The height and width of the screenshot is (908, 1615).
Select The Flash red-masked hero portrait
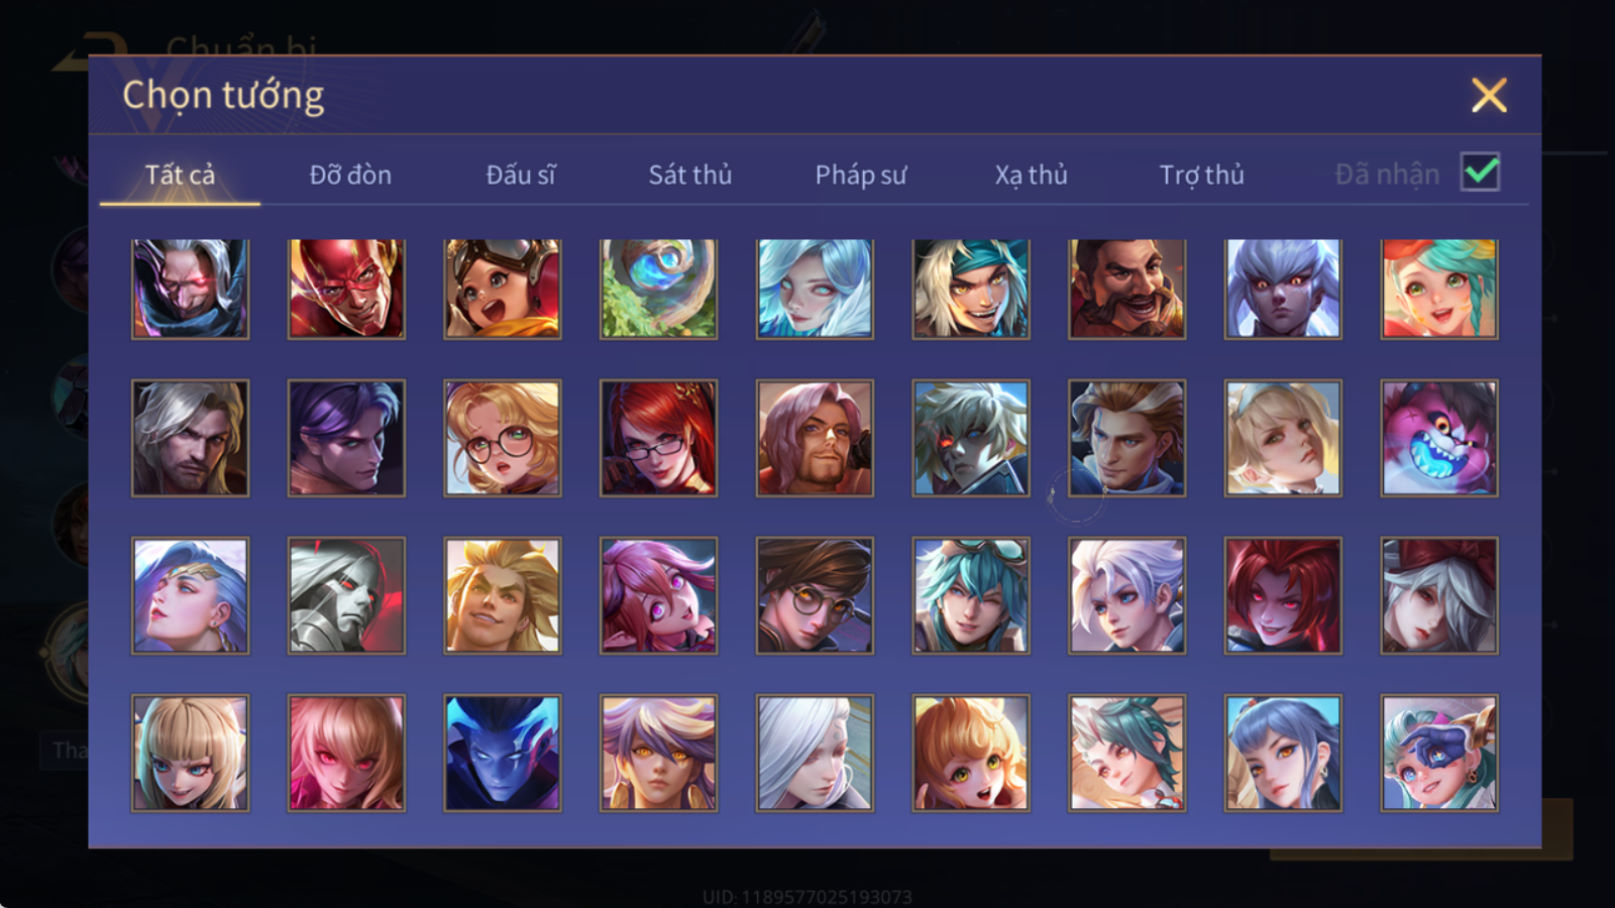click(346, 289)
